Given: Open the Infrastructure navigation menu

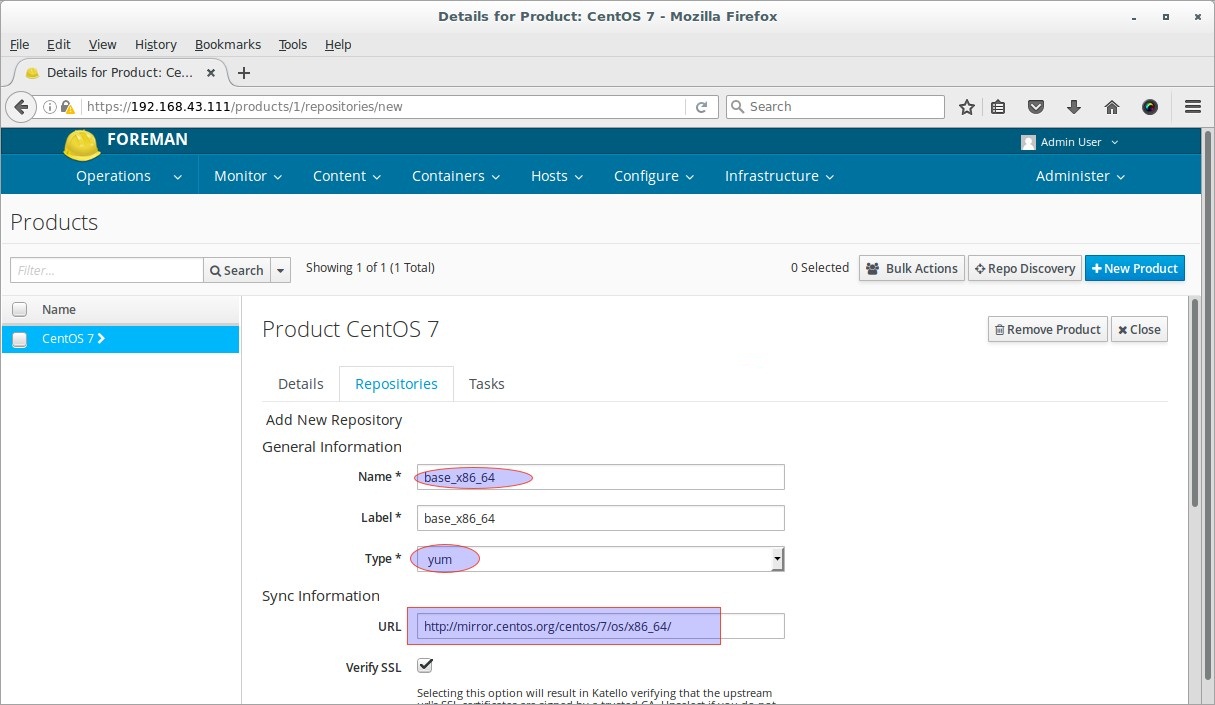Looking at the screenshot, I should (x=780, y=176).
